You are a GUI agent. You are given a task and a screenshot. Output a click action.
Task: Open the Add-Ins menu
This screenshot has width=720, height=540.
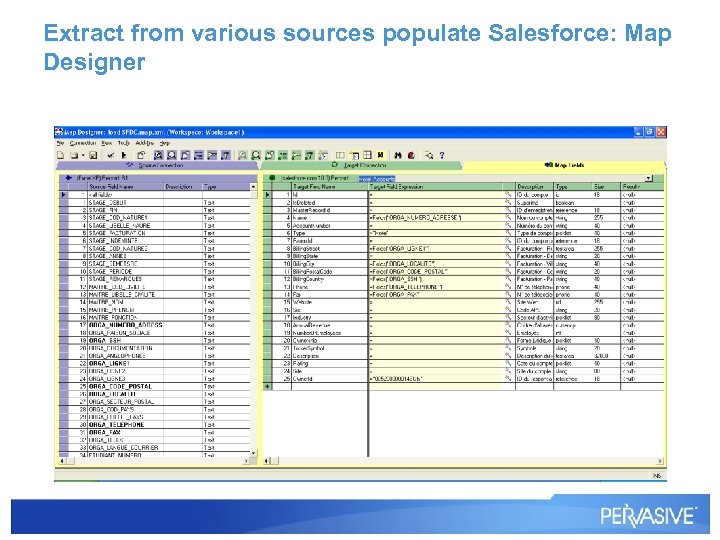click(145, 143)
